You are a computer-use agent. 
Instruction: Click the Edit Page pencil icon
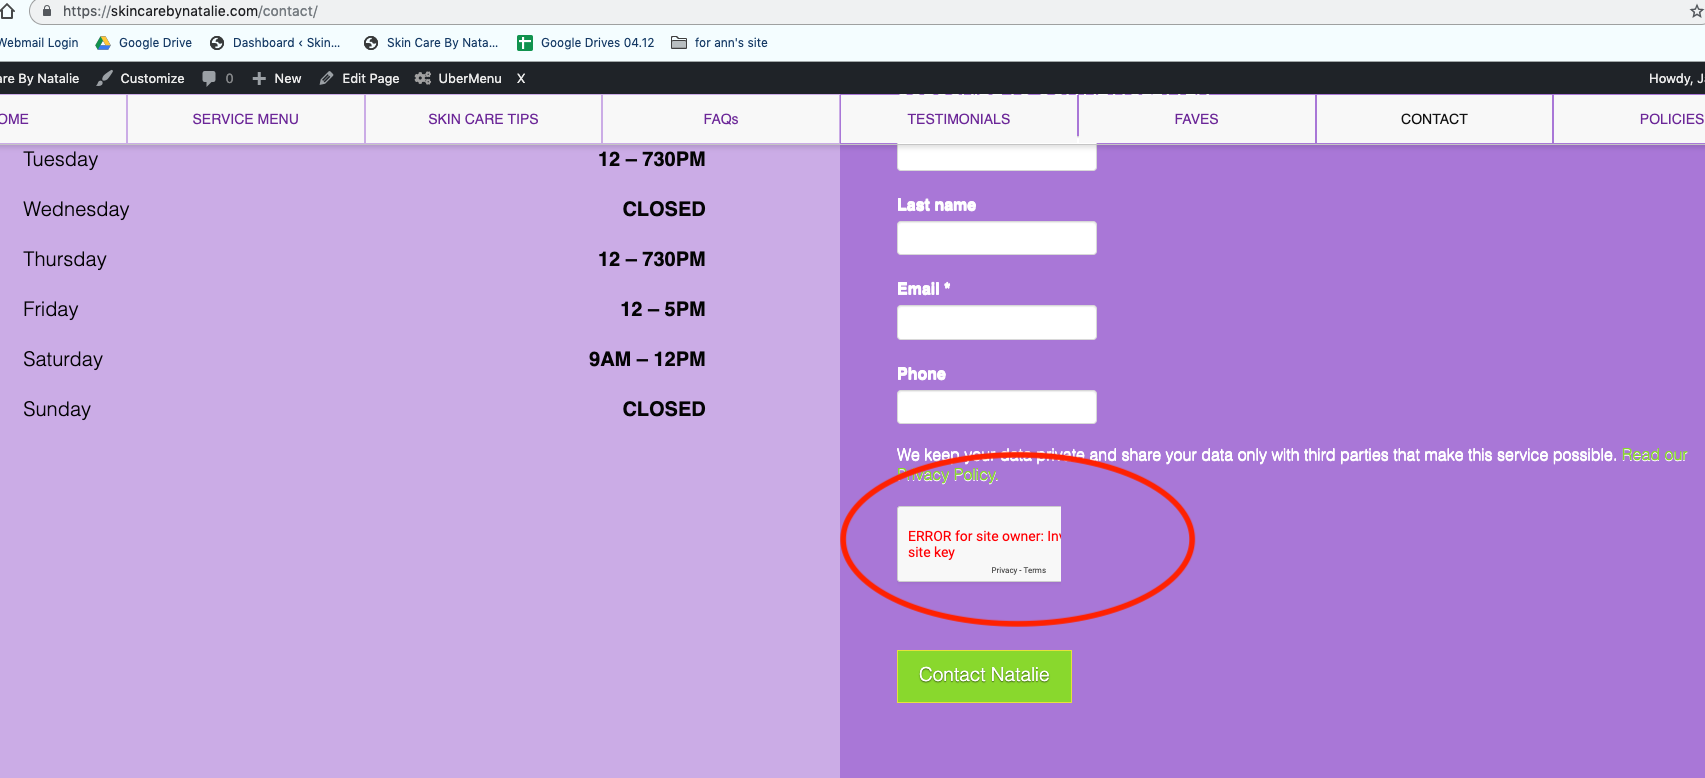click(326, 78)
